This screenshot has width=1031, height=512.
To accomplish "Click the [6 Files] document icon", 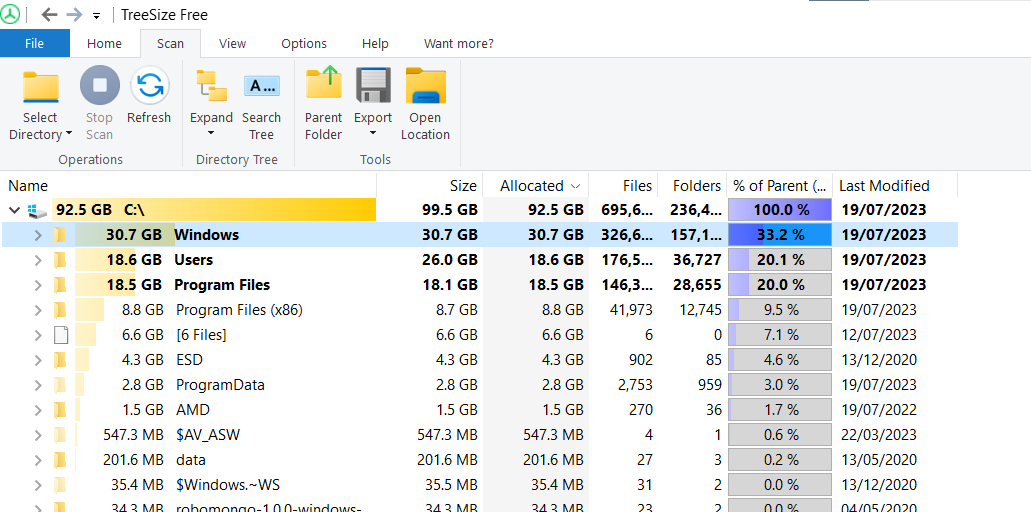I will (60, 335).
